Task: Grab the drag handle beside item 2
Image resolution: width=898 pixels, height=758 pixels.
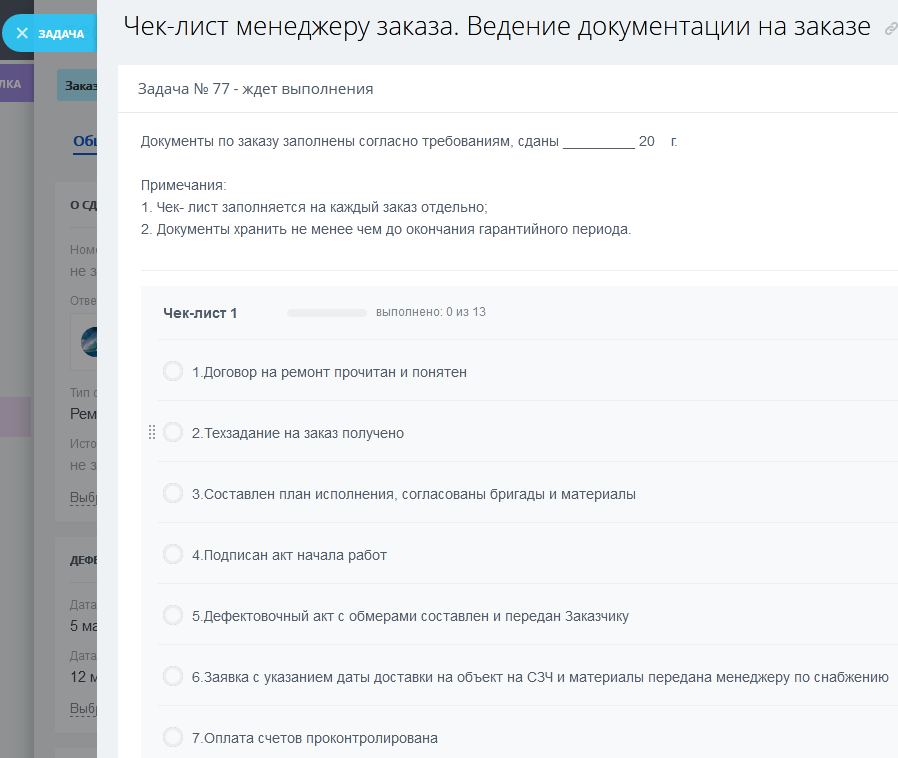Action: click(x=152, y=432)
